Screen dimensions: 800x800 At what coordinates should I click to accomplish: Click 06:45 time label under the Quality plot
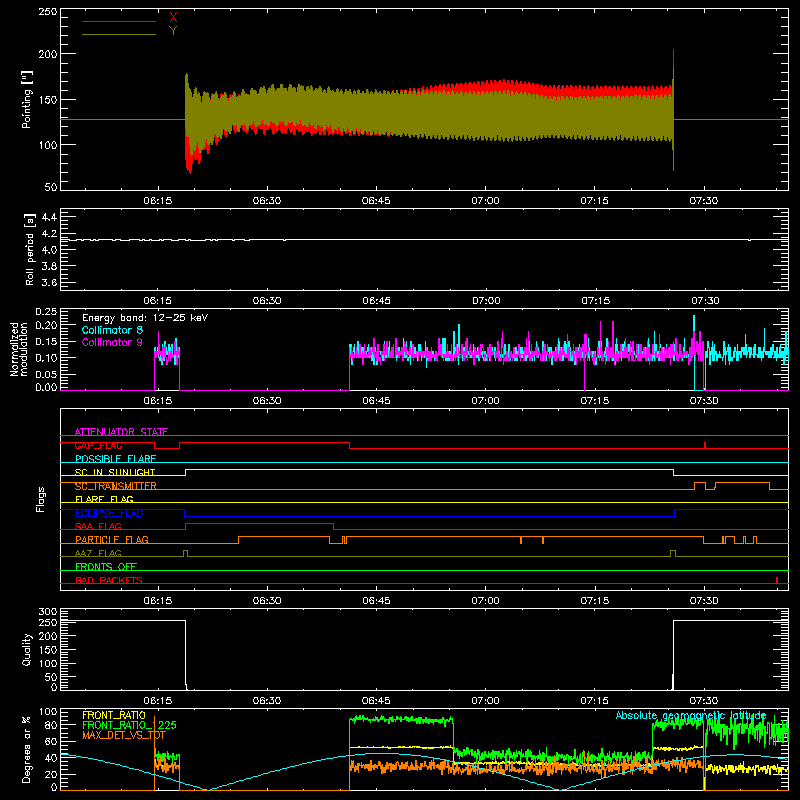pyautogui.click(x=376, y=701)
